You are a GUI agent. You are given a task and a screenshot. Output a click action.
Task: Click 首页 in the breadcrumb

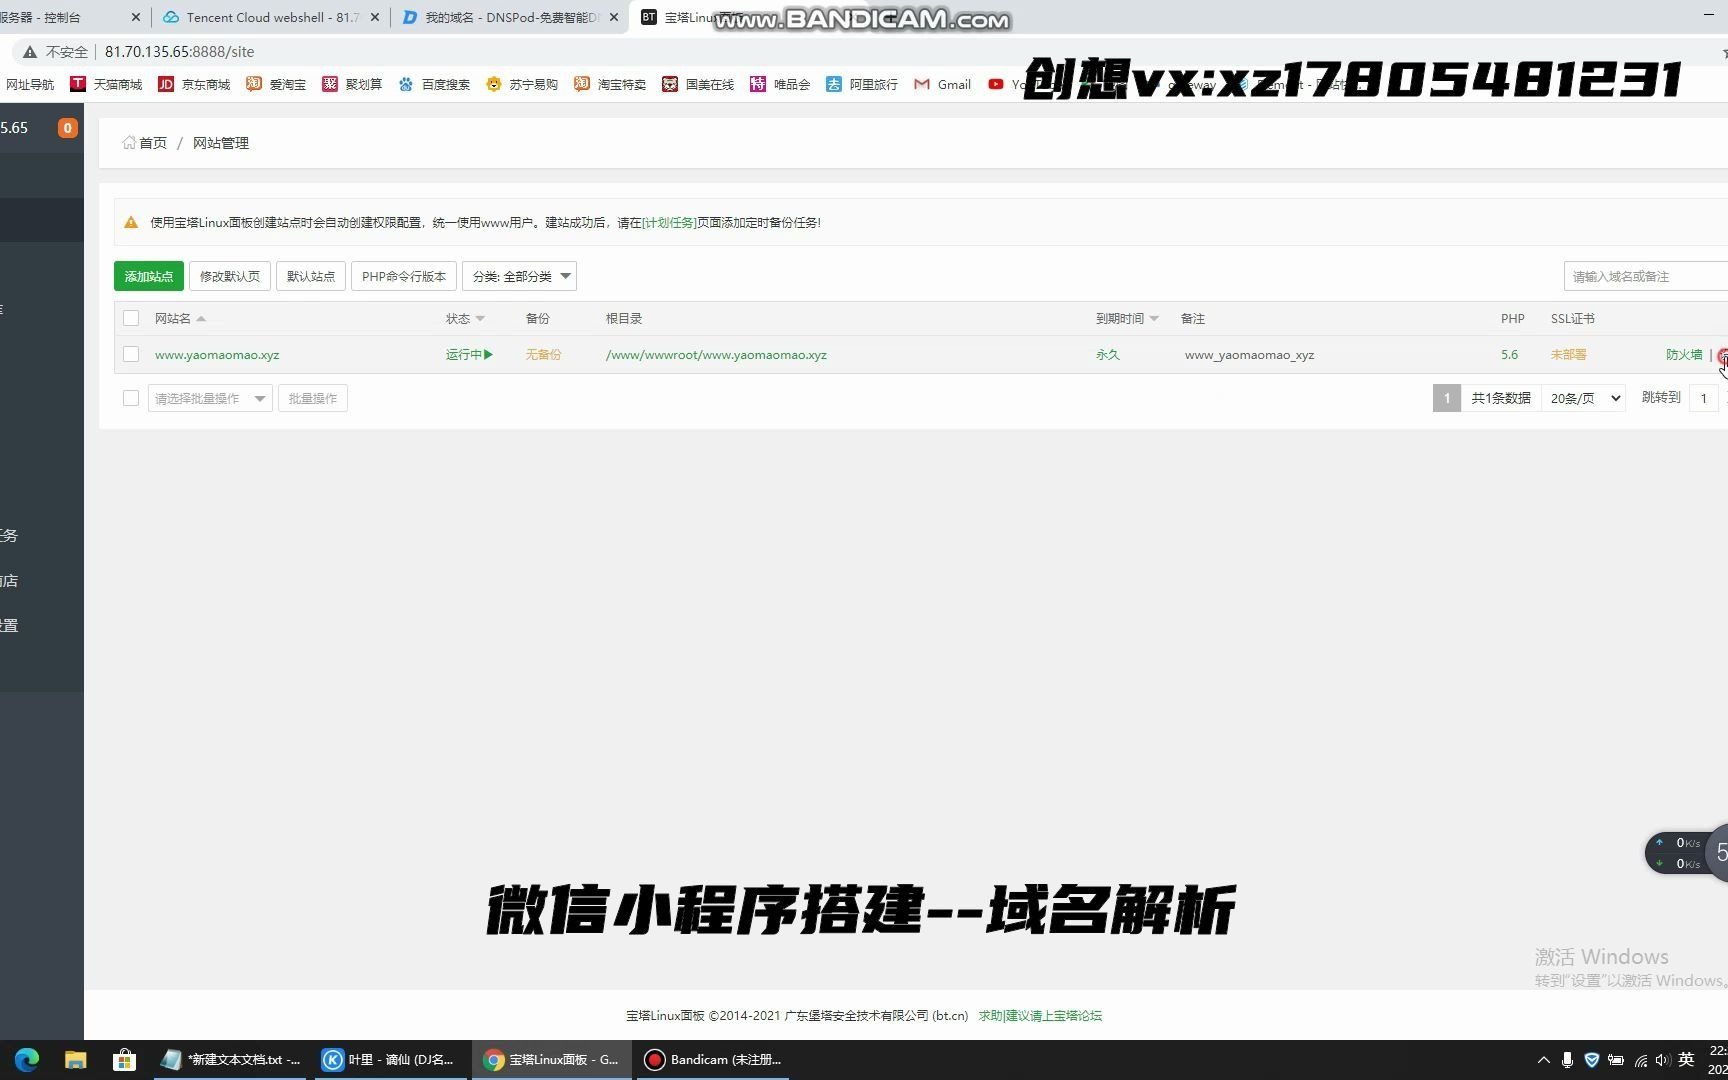[153, 143]
